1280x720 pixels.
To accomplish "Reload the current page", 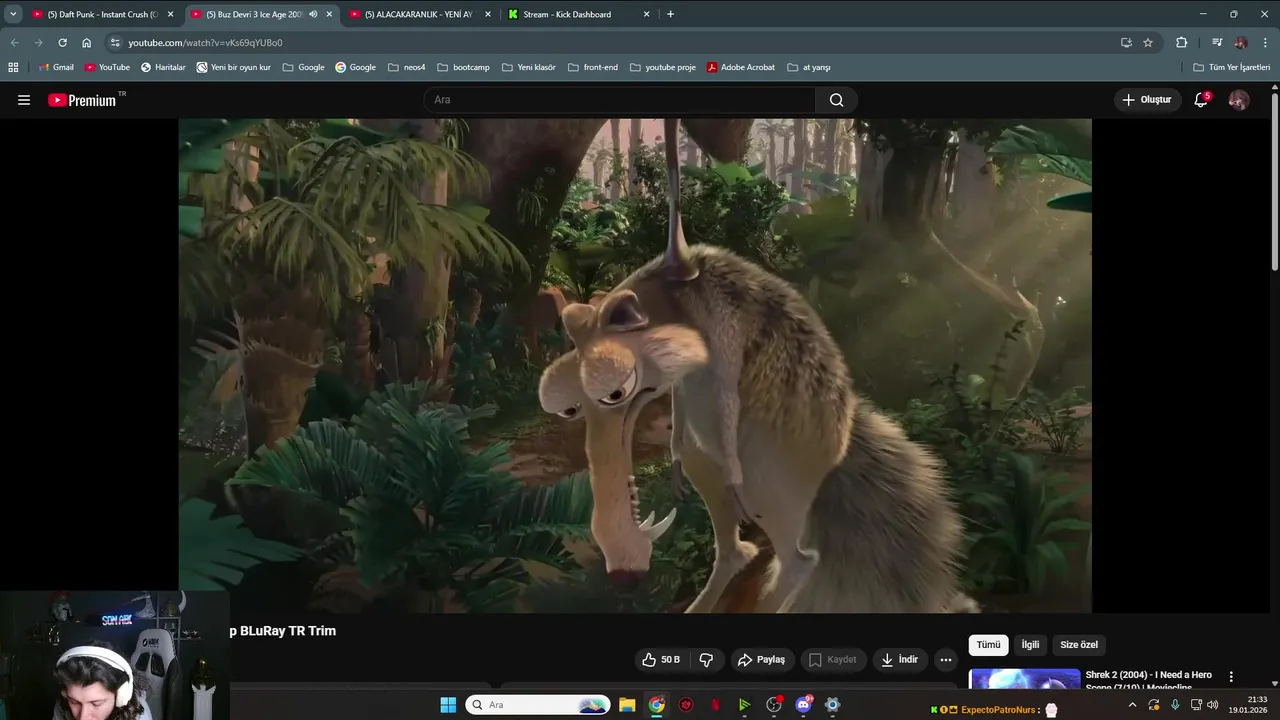I will 62,43.
